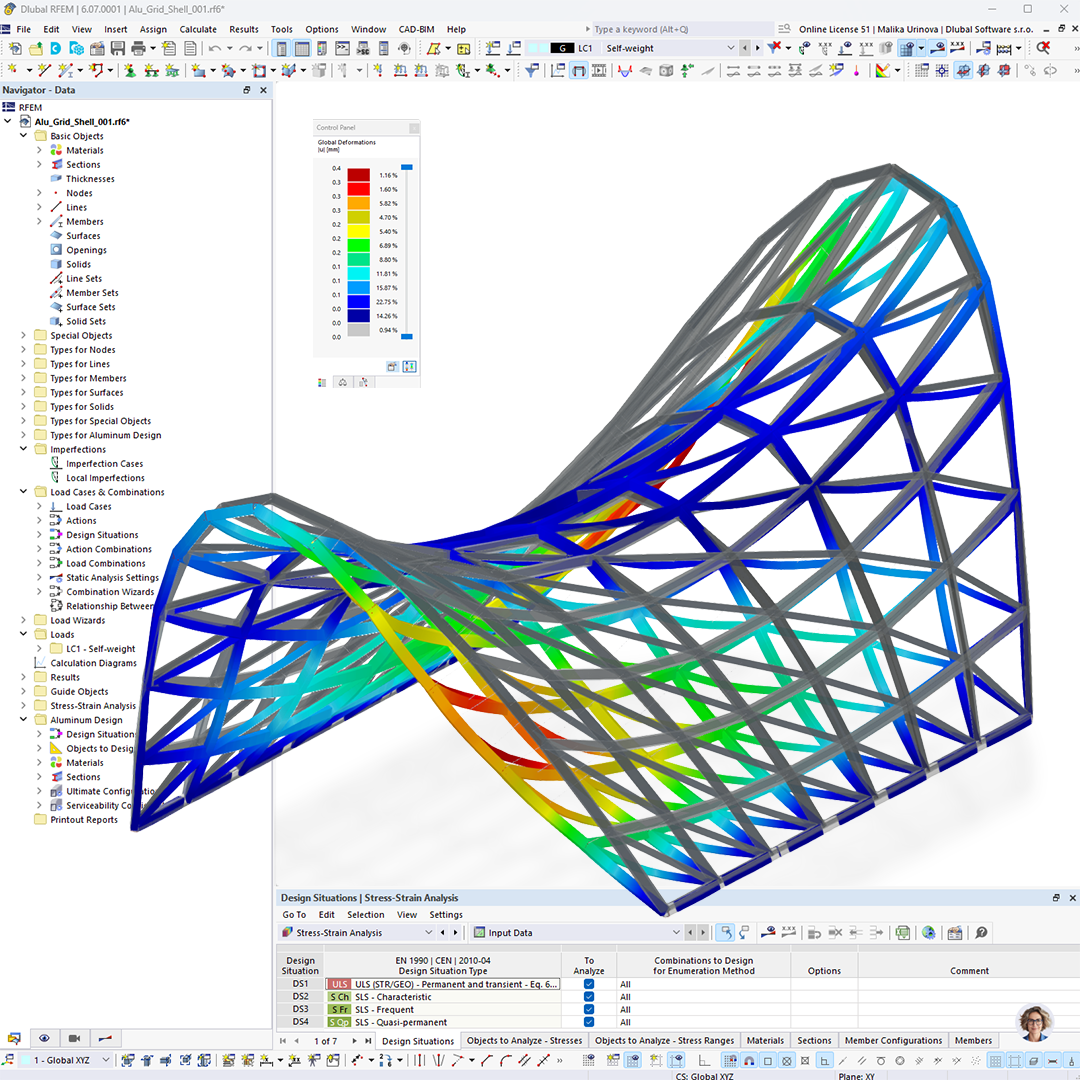
Task: Open a model via the folder icon
Action: click(x=35, y=48)
